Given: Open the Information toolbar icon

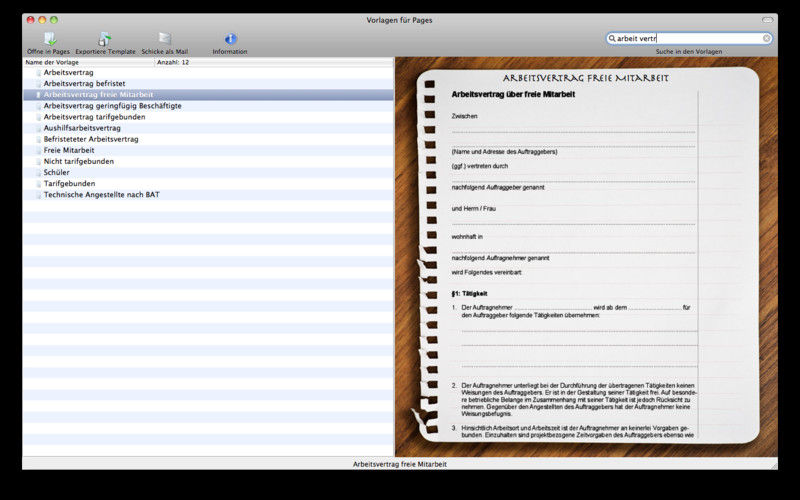Looking at the screenshot, I should pyautogui.click(x=231, y=39).
